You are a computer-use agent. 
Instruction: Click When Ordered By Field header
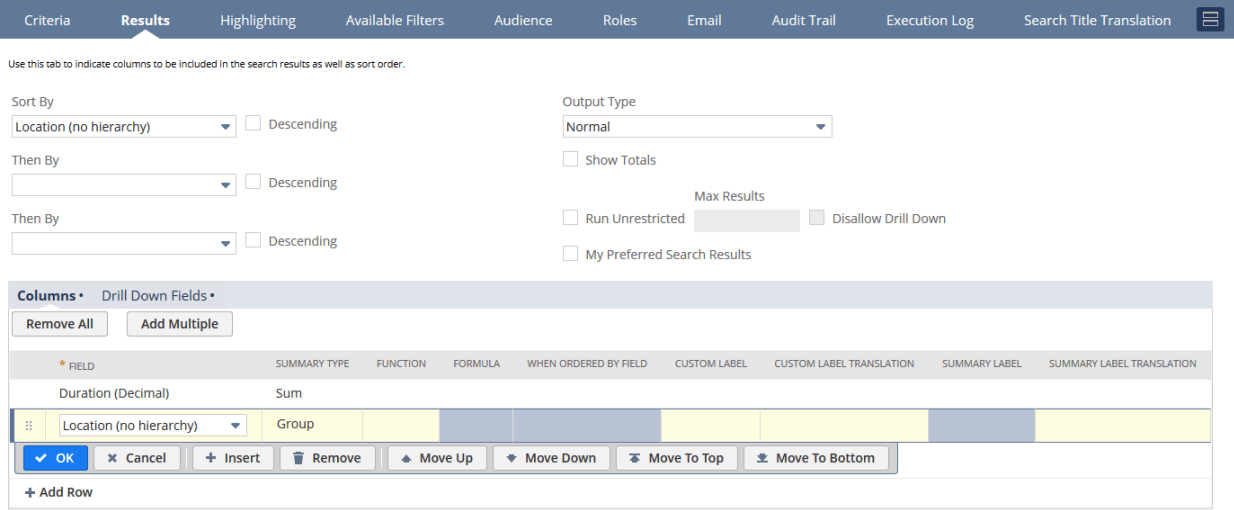tap(587, 364)
